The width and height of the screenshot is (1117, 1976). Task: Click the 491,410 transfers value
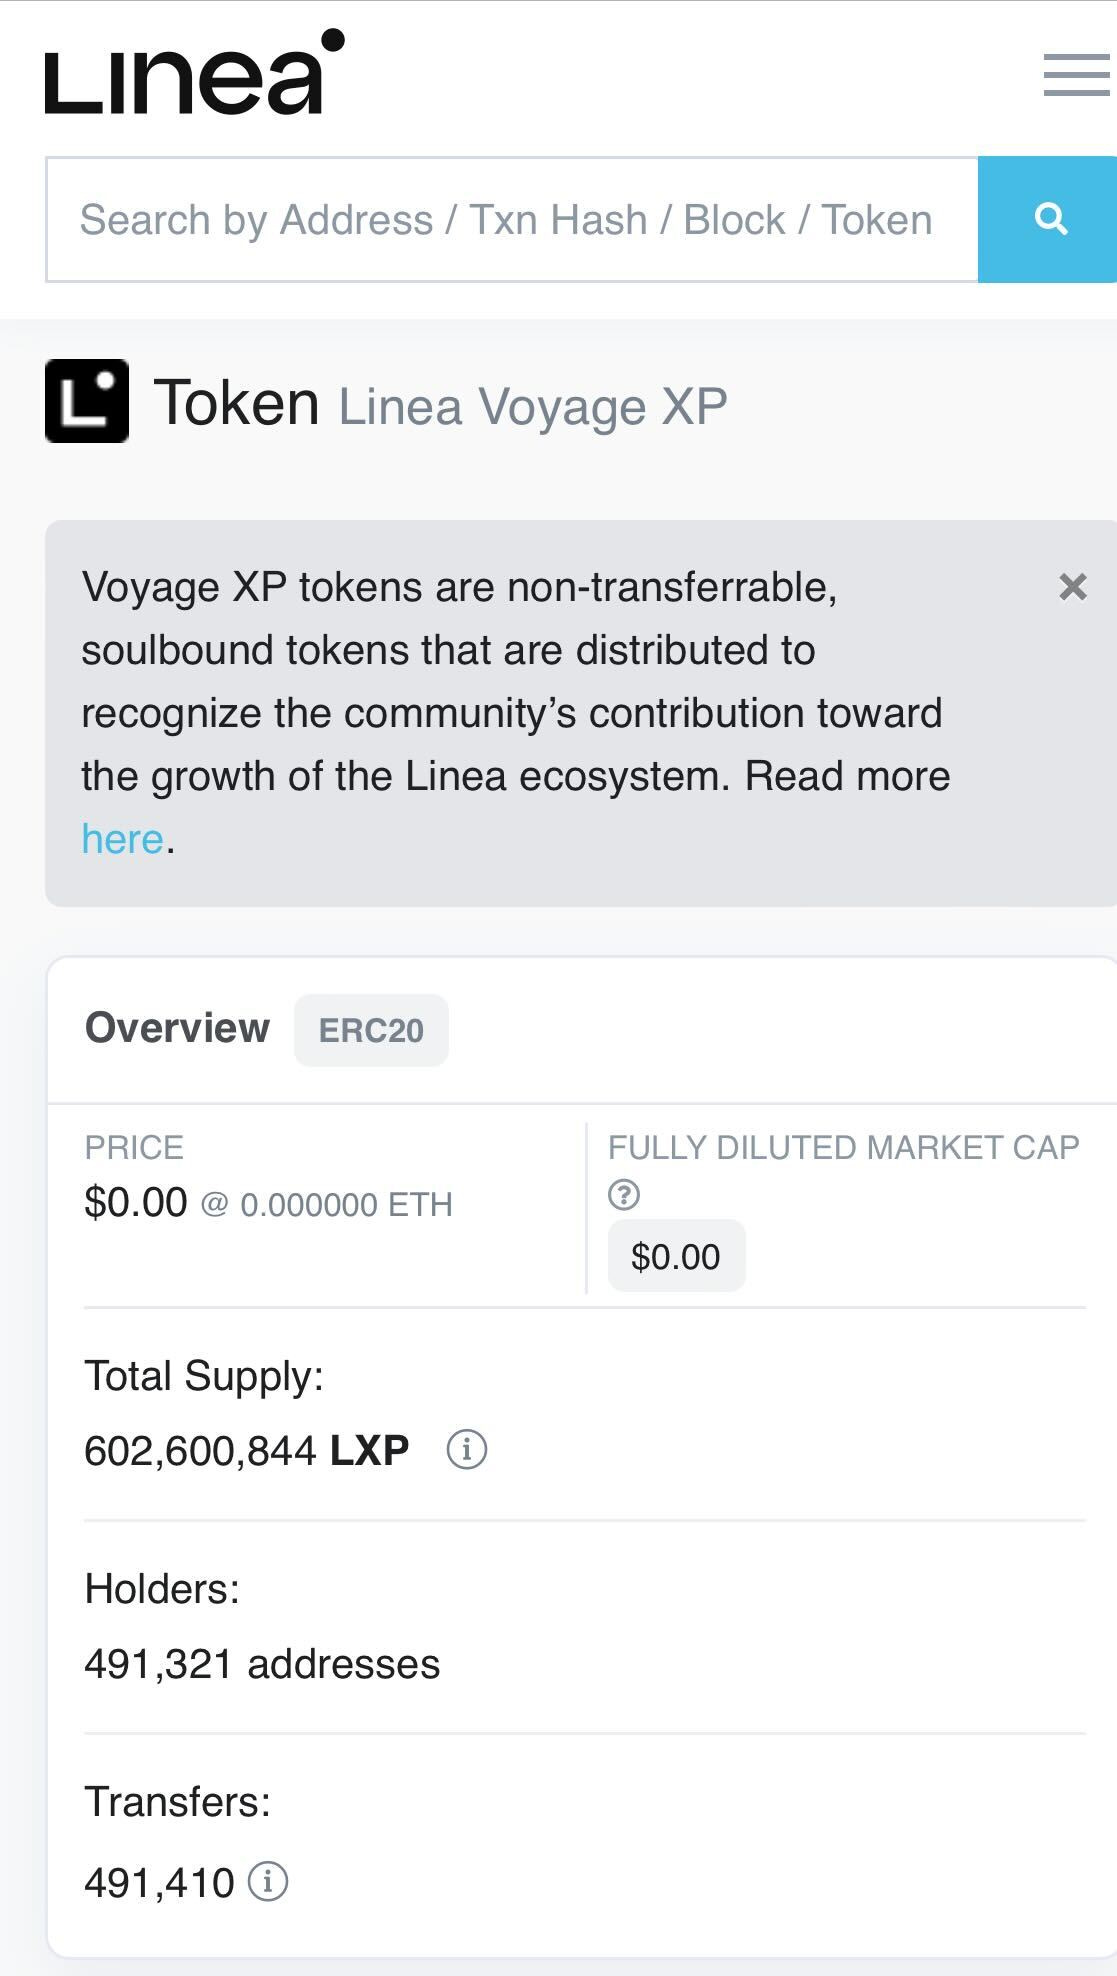tap(159, 1883)
